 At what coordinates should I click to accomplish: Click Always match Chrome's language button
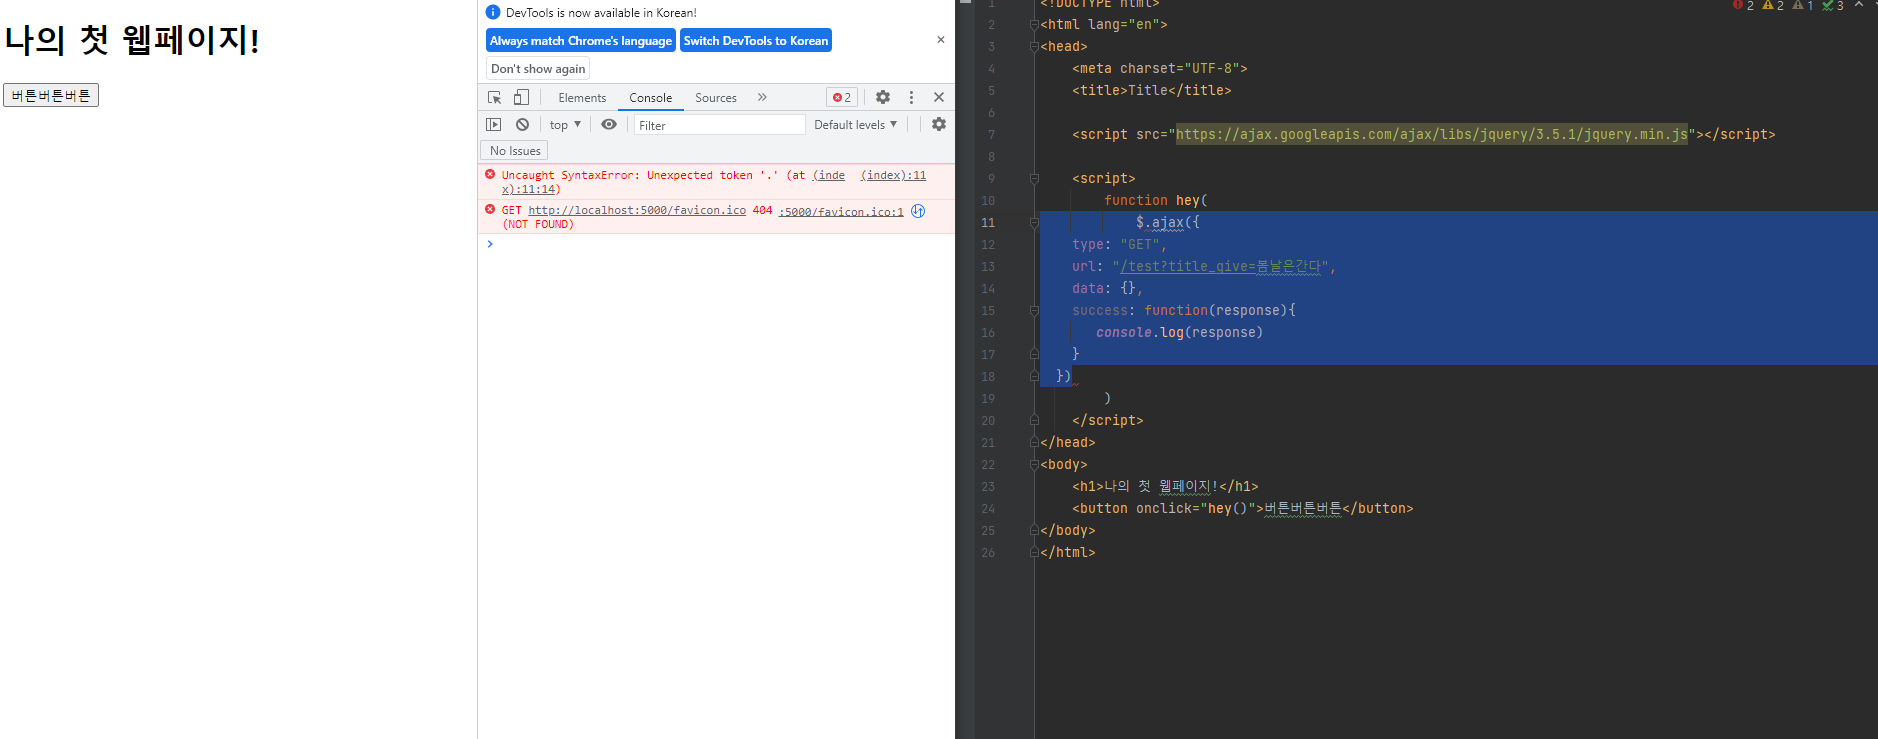coord(581,41)
